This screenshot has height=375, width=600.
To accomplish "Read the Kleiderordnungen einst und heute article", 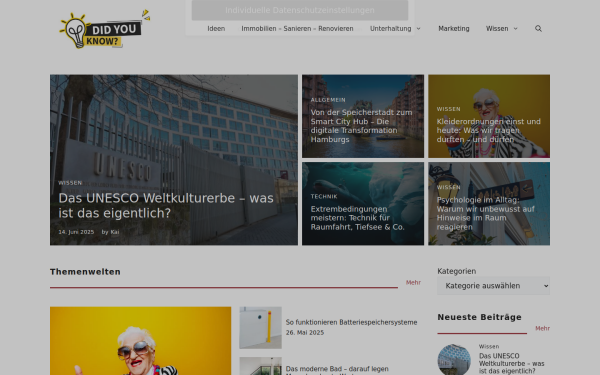I will (489, 130).
